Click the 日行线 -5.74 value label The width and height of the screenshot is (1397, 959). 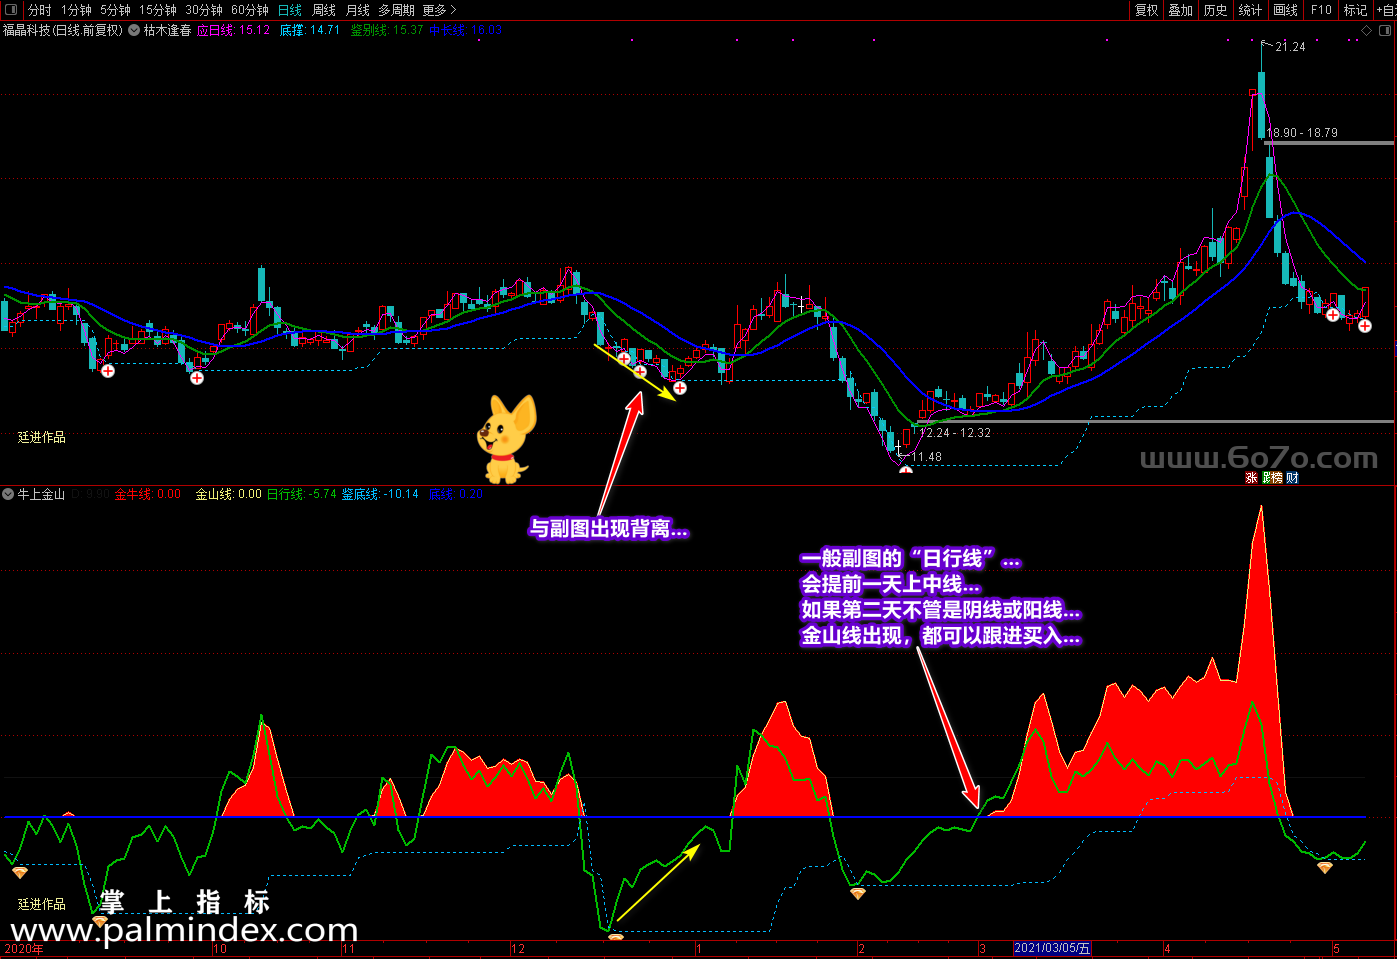pos(302,494)
